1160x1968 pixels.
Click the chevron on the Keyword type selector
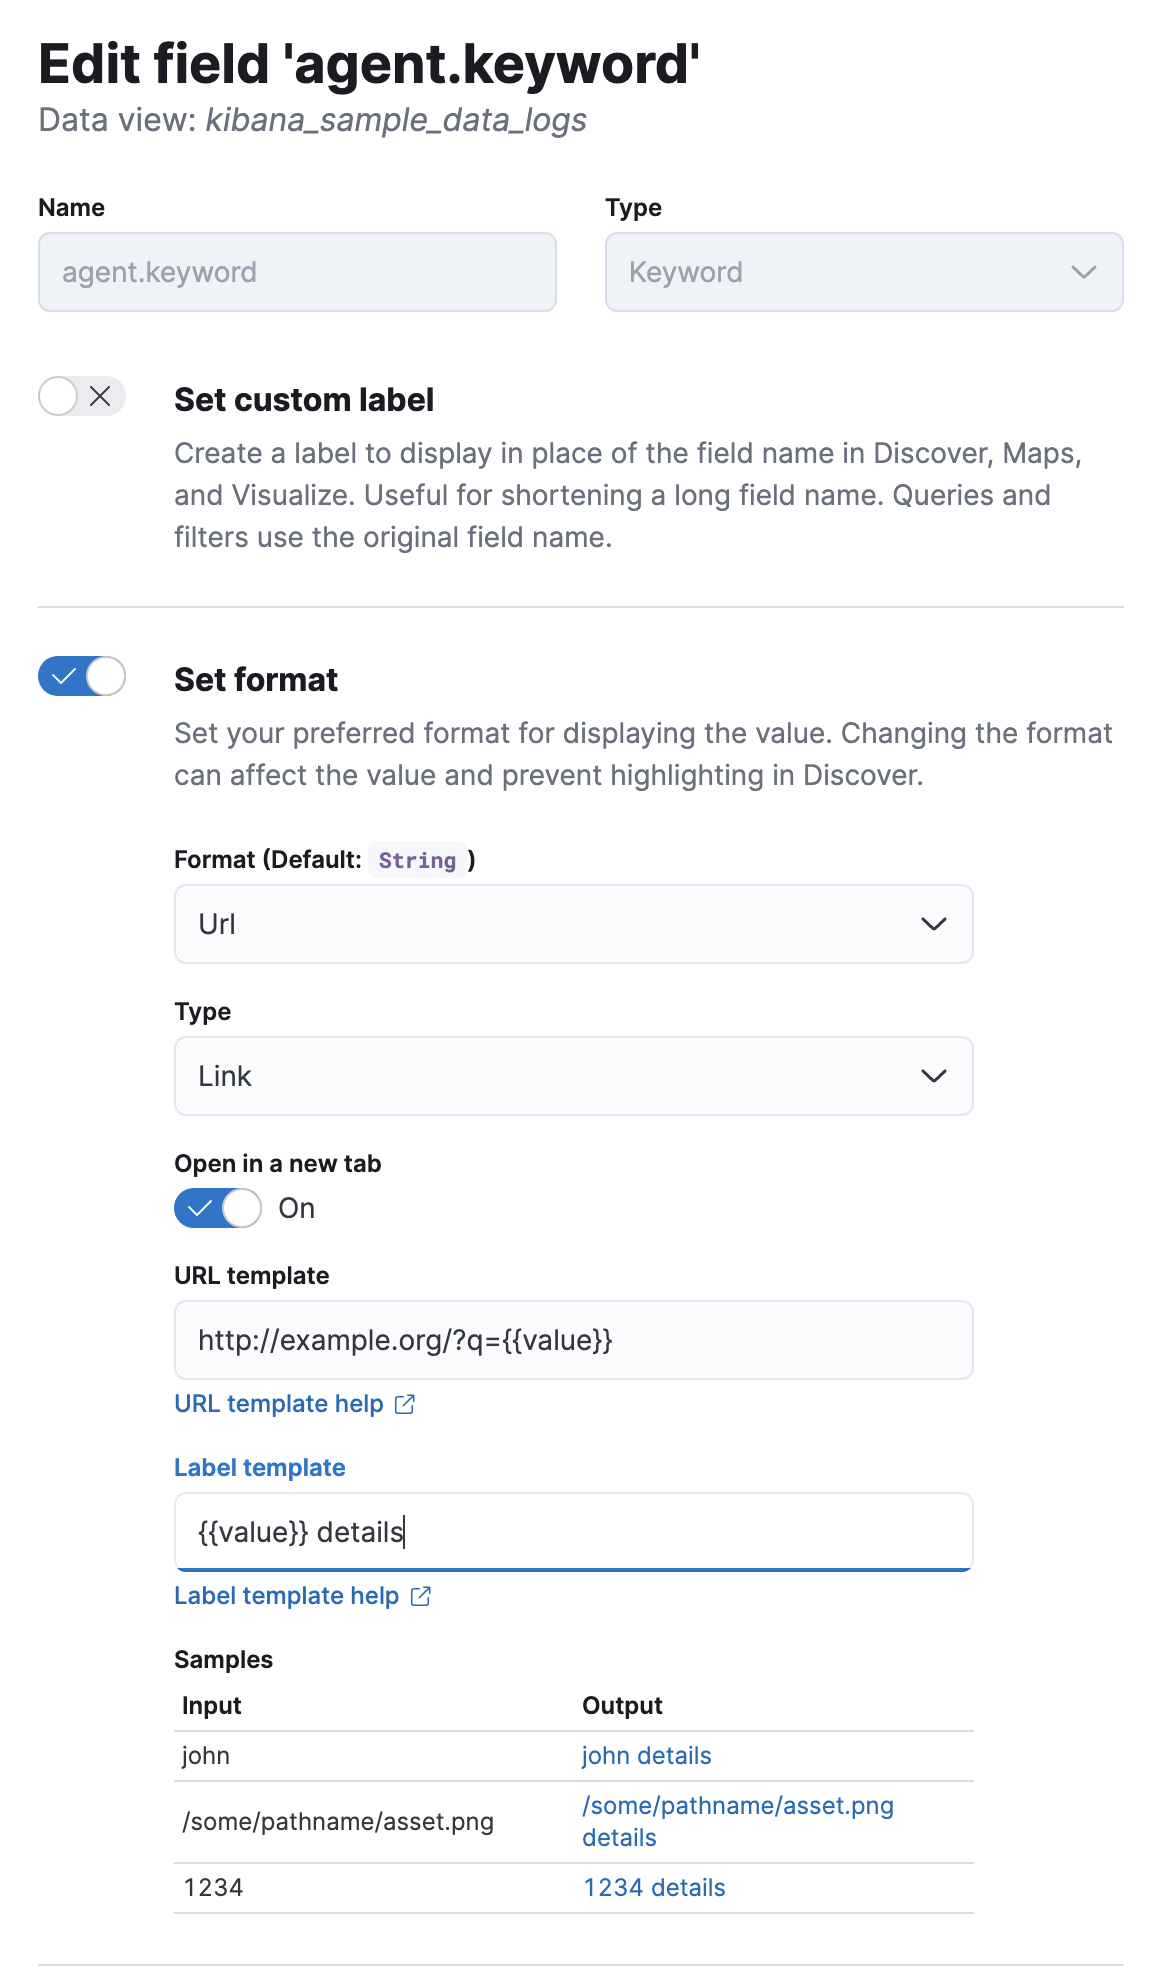point(1083,272)
